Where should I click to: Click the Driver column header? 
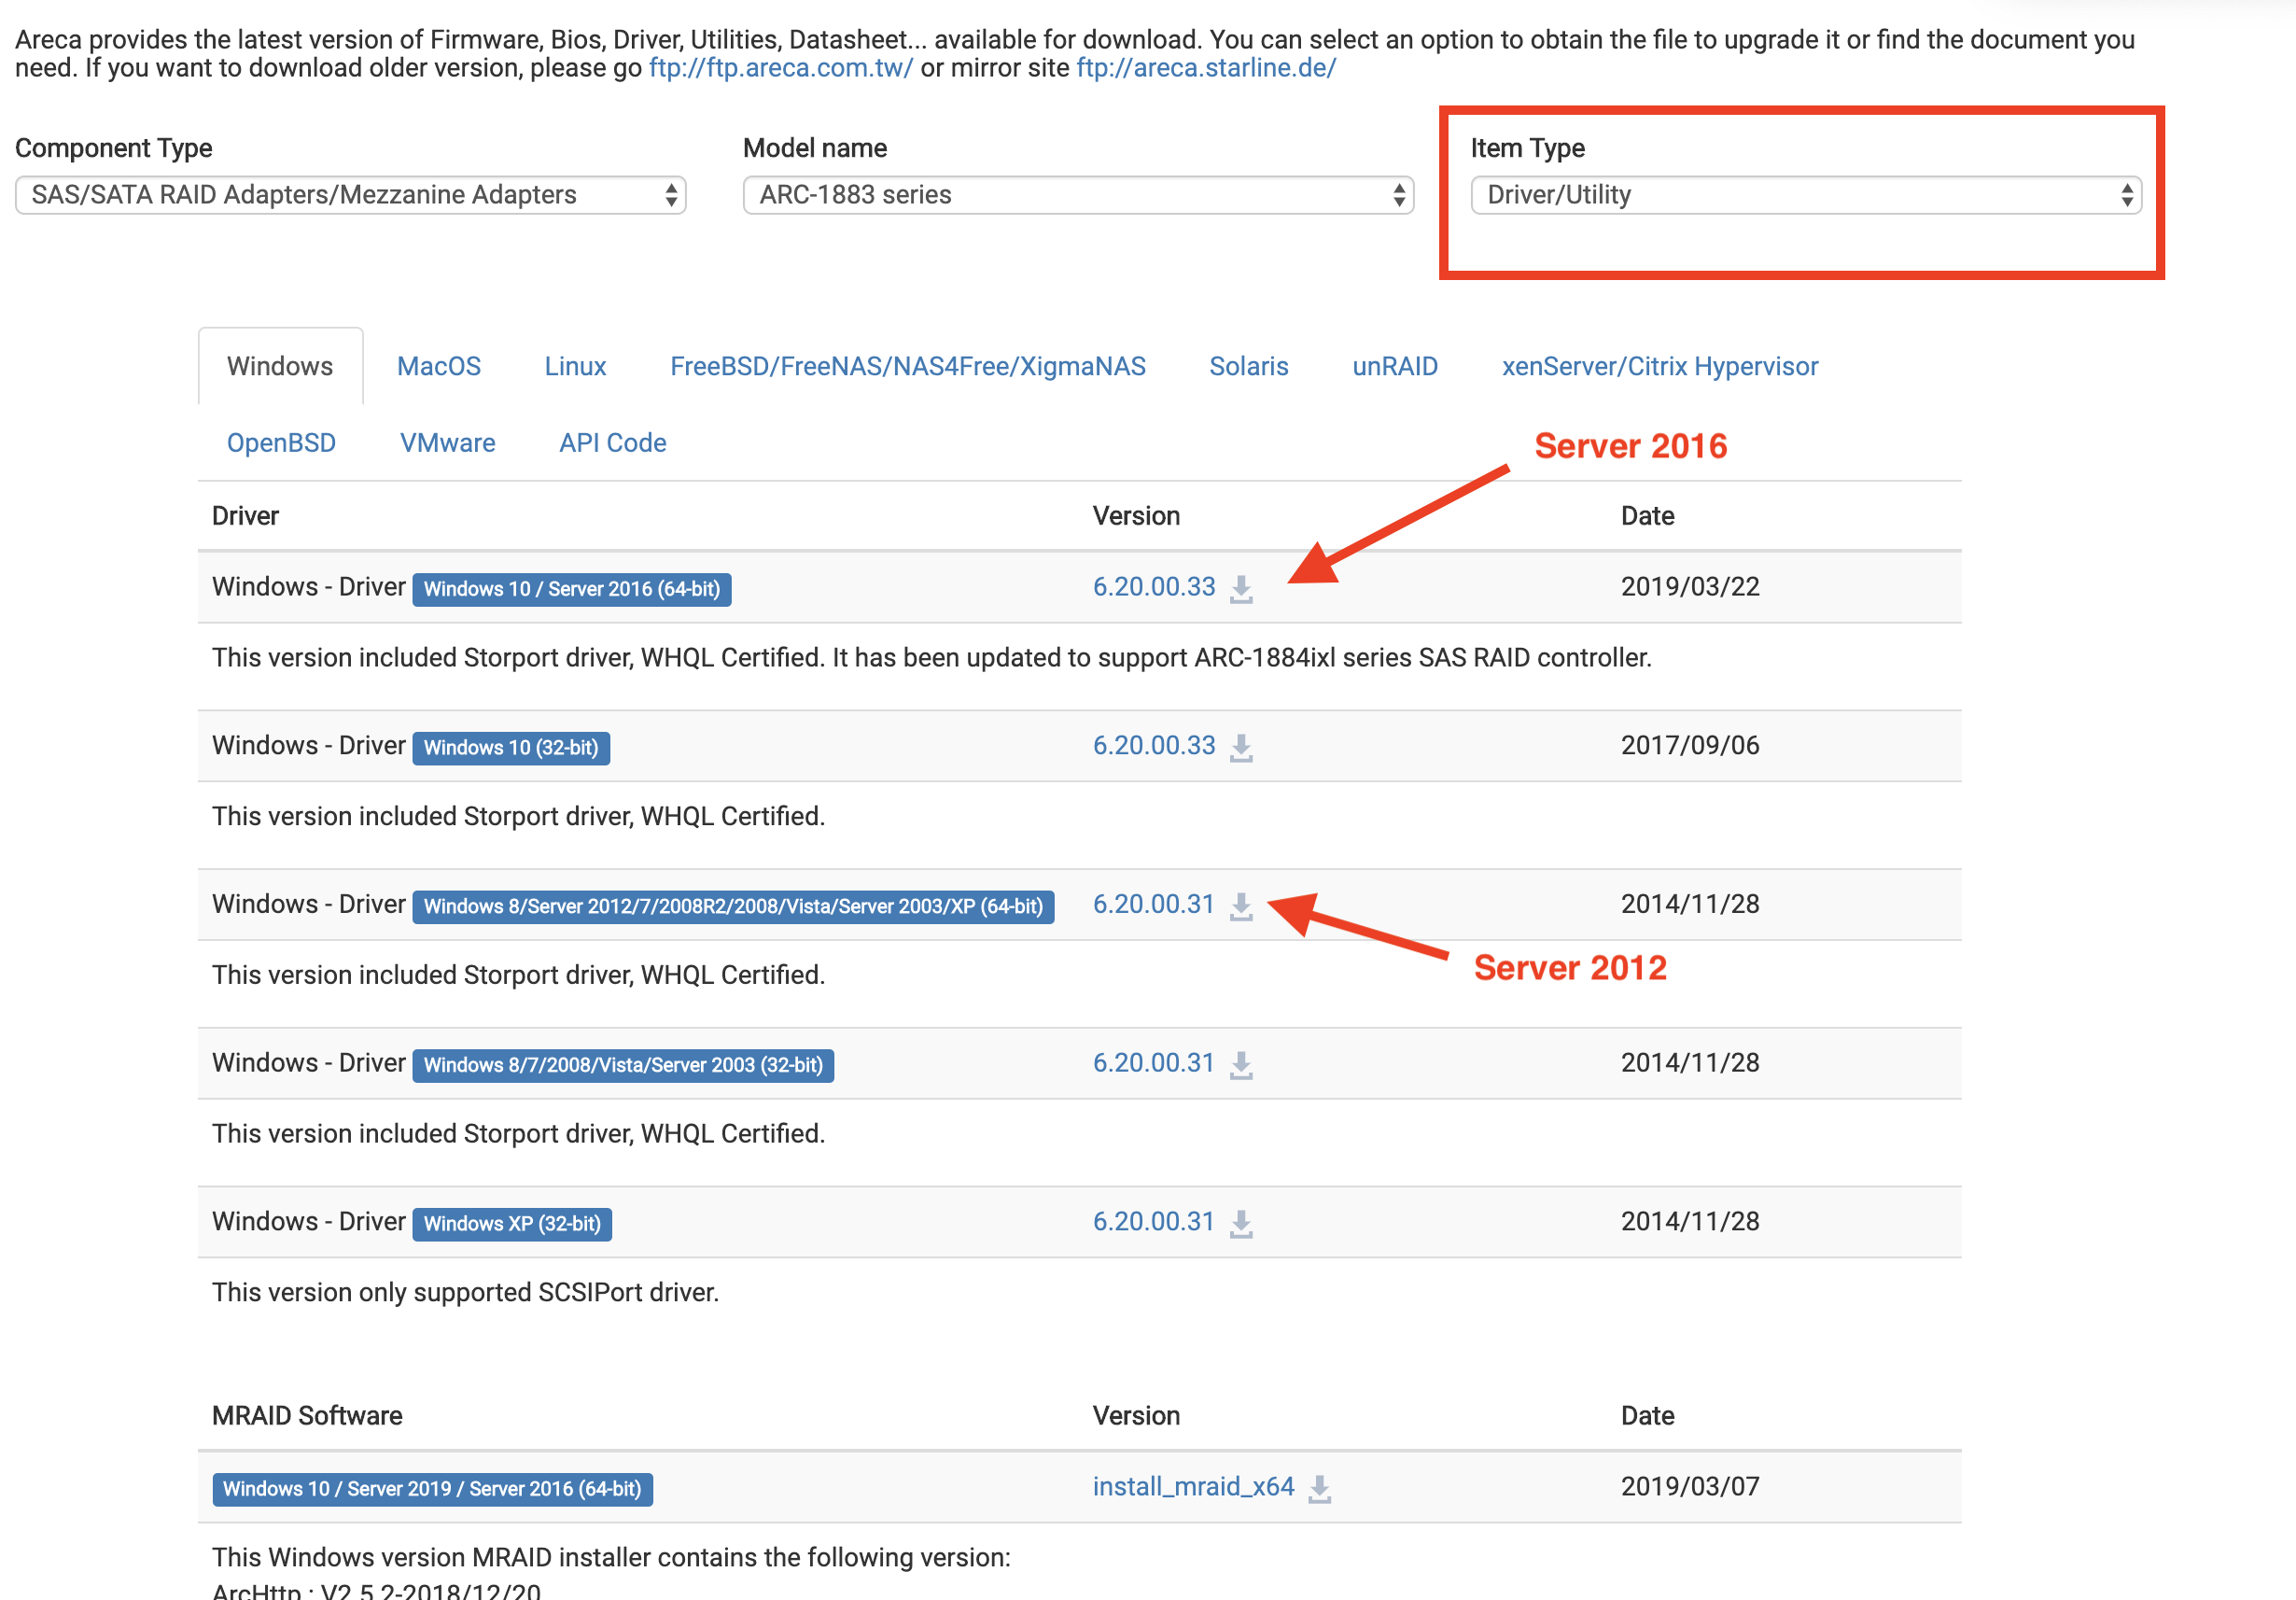pyautogui.click(x=245, y=516)
